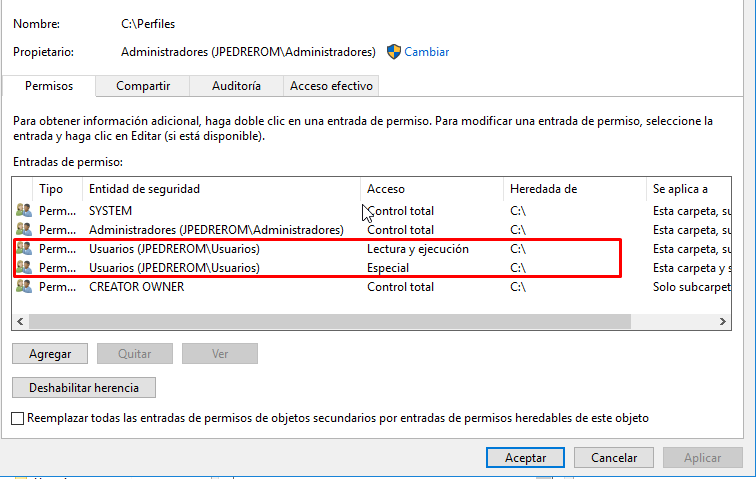Select the Permisos tab

click(49, 86)
